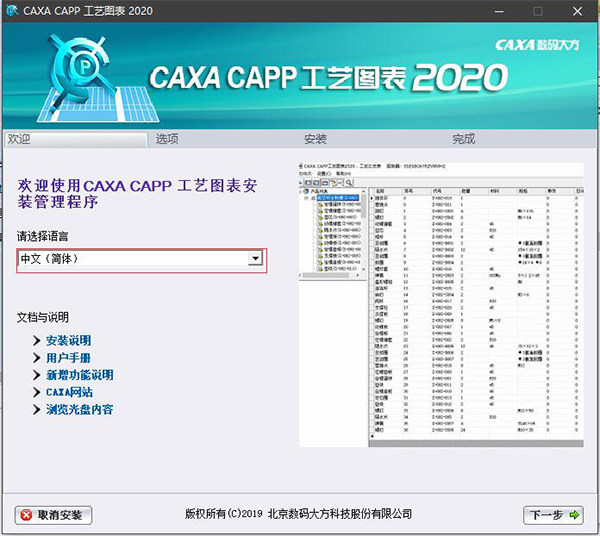Switch to the 选项 tab
The image size is (600, 536).
point(167,139)
